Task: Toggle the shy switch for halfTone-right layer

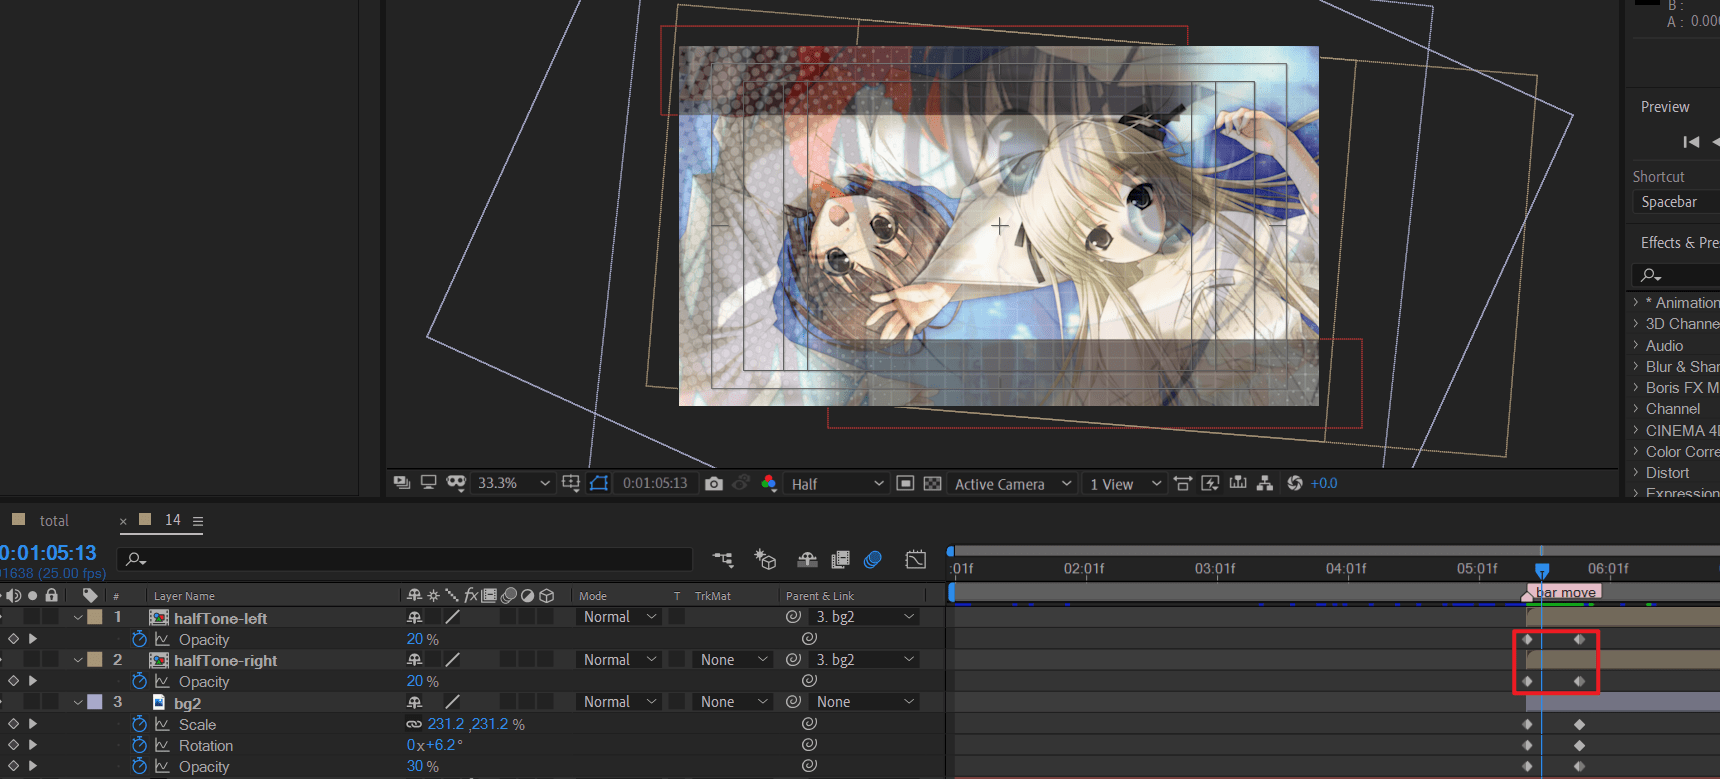Action: [x=414, y=660]
